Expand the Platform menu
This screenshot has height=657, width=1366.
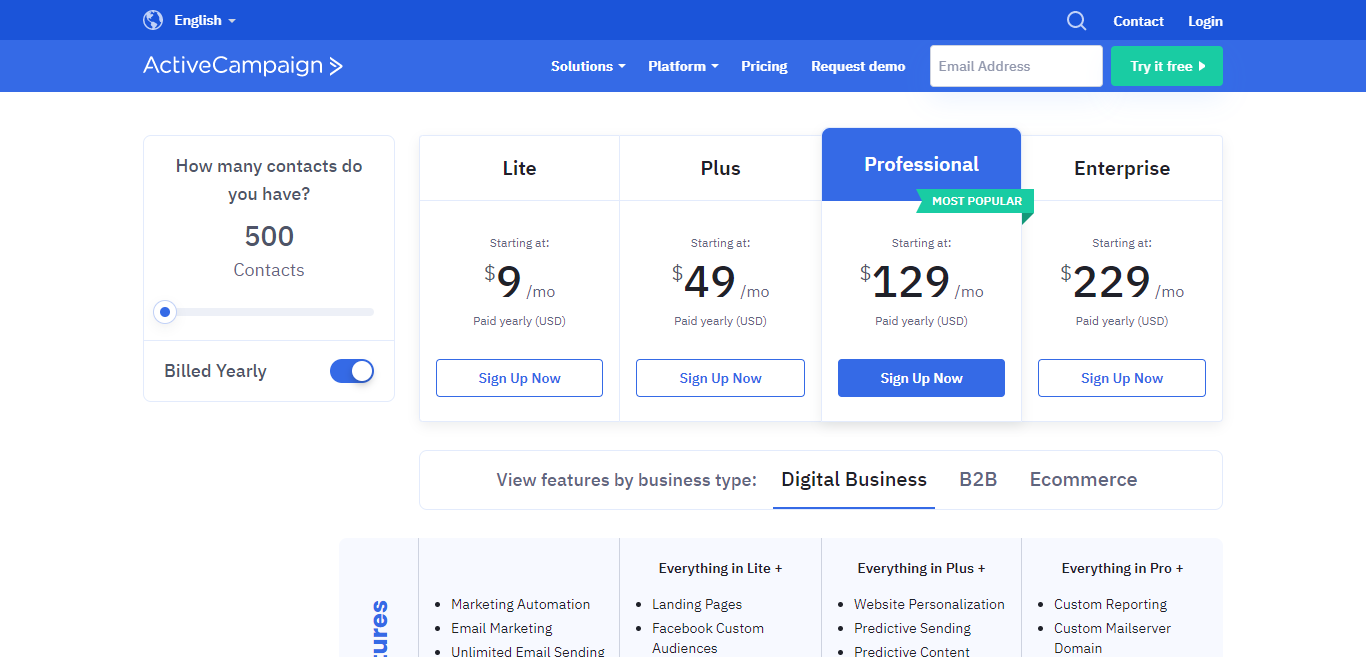[683, 66]
